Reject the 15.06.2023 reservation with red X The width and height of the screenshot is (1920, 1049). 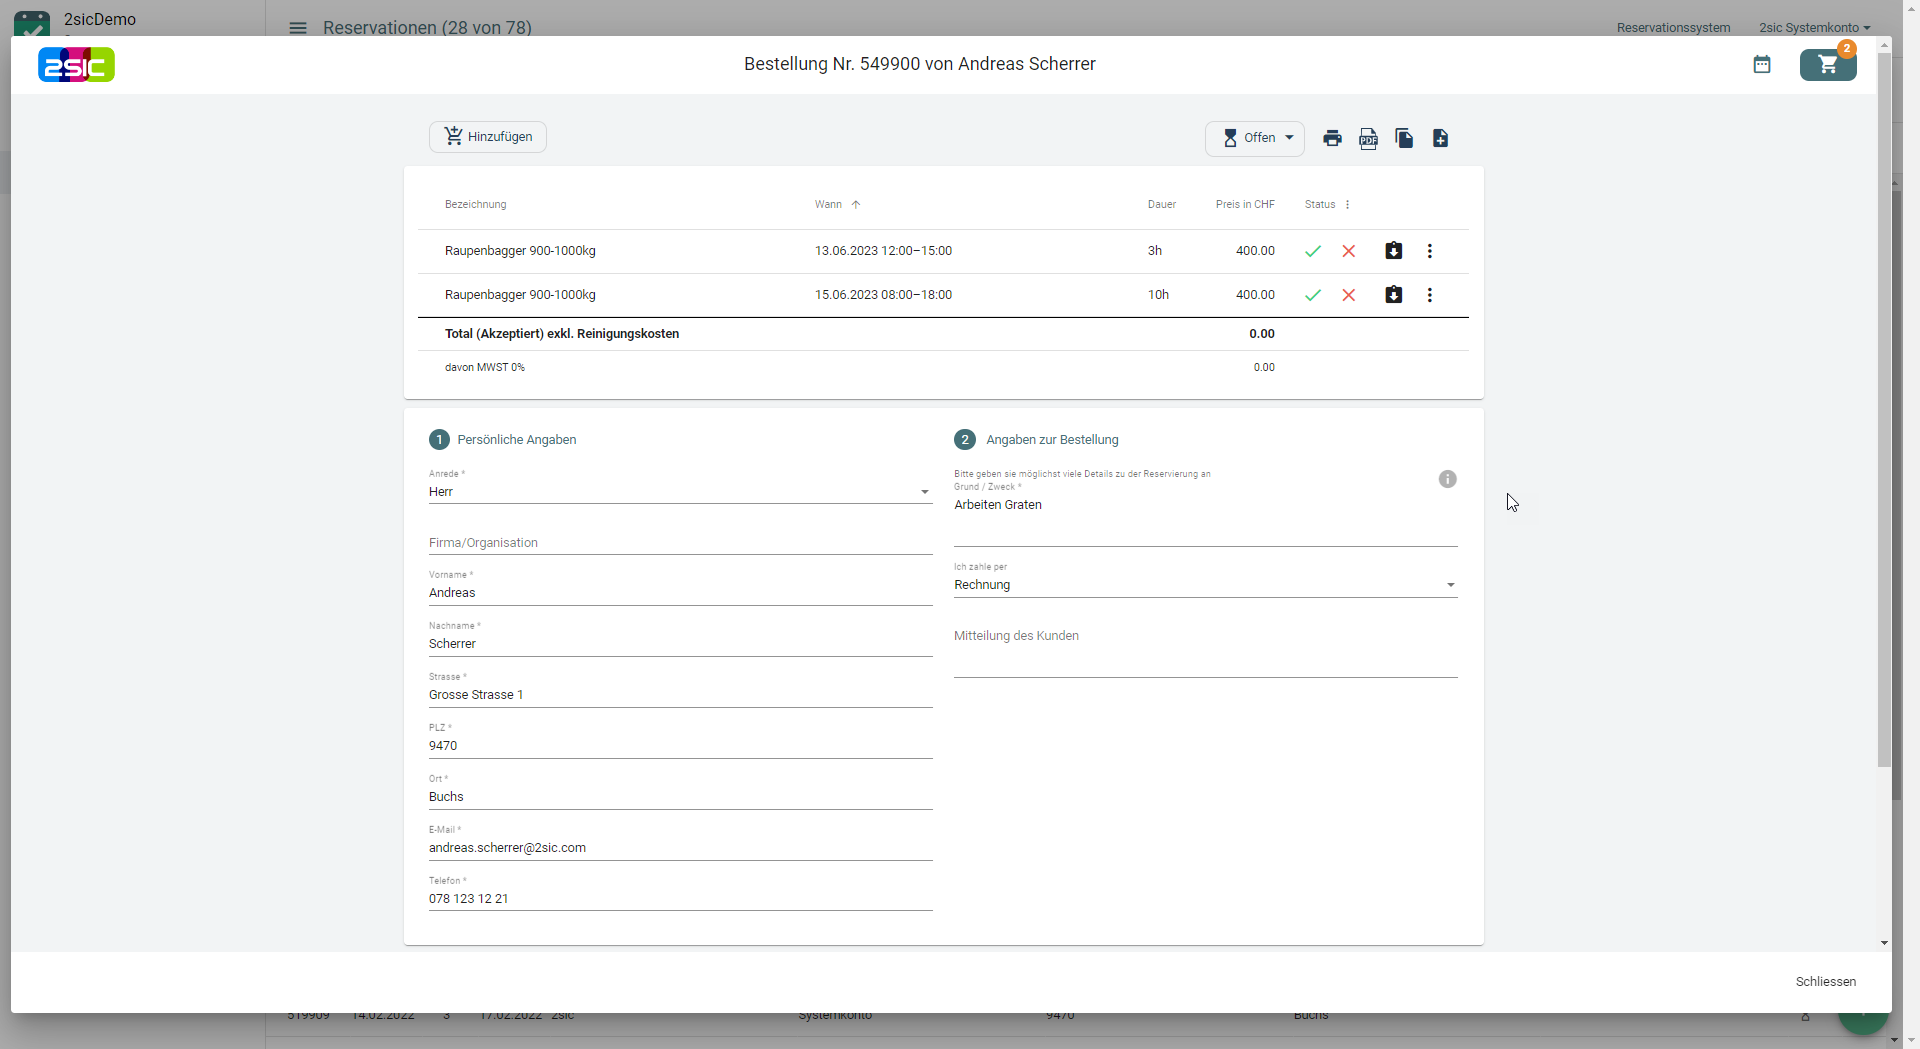click(x=1349, y=295)
